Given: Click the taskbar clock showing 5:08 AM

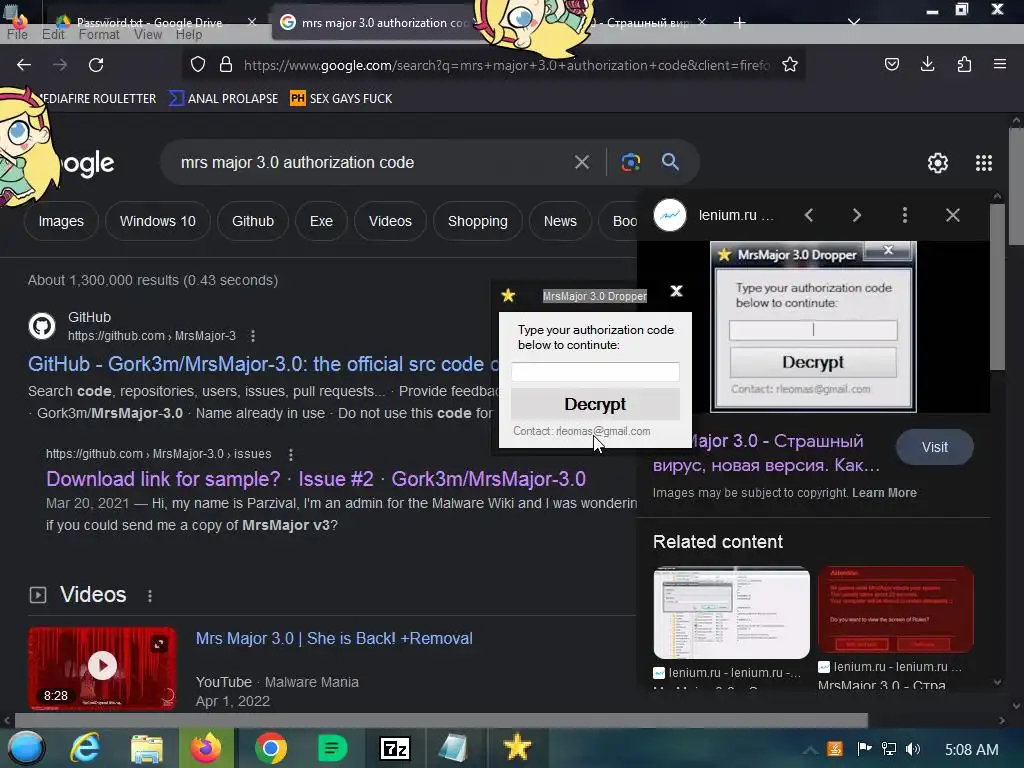Looking at the screenshot, I should coord(972,750).
